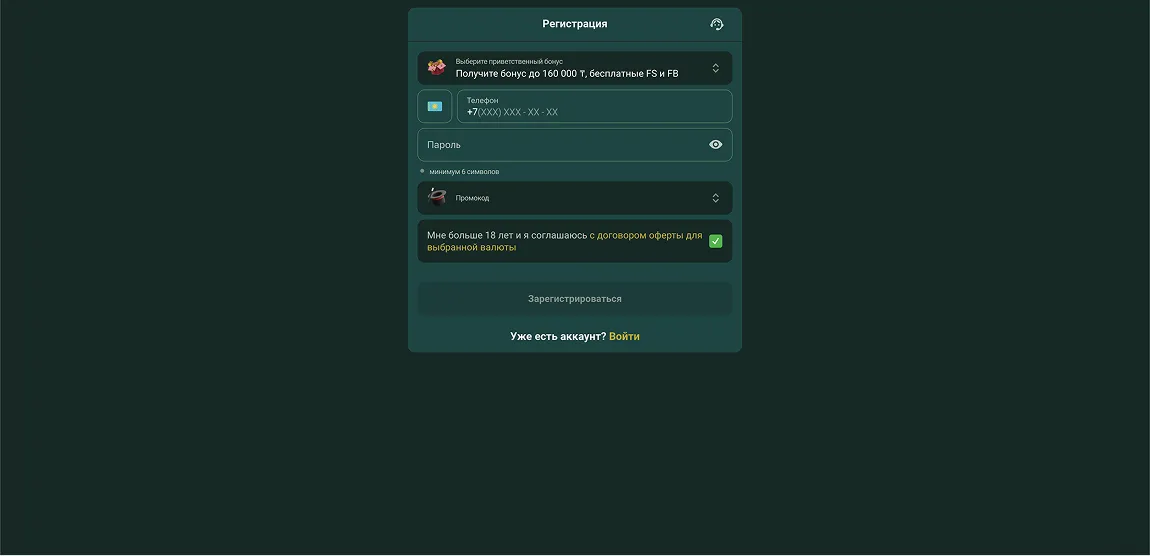Click the 'минимум 6 символов' password hint
This screenshot has width=1150, height=556.
point(464,172)
